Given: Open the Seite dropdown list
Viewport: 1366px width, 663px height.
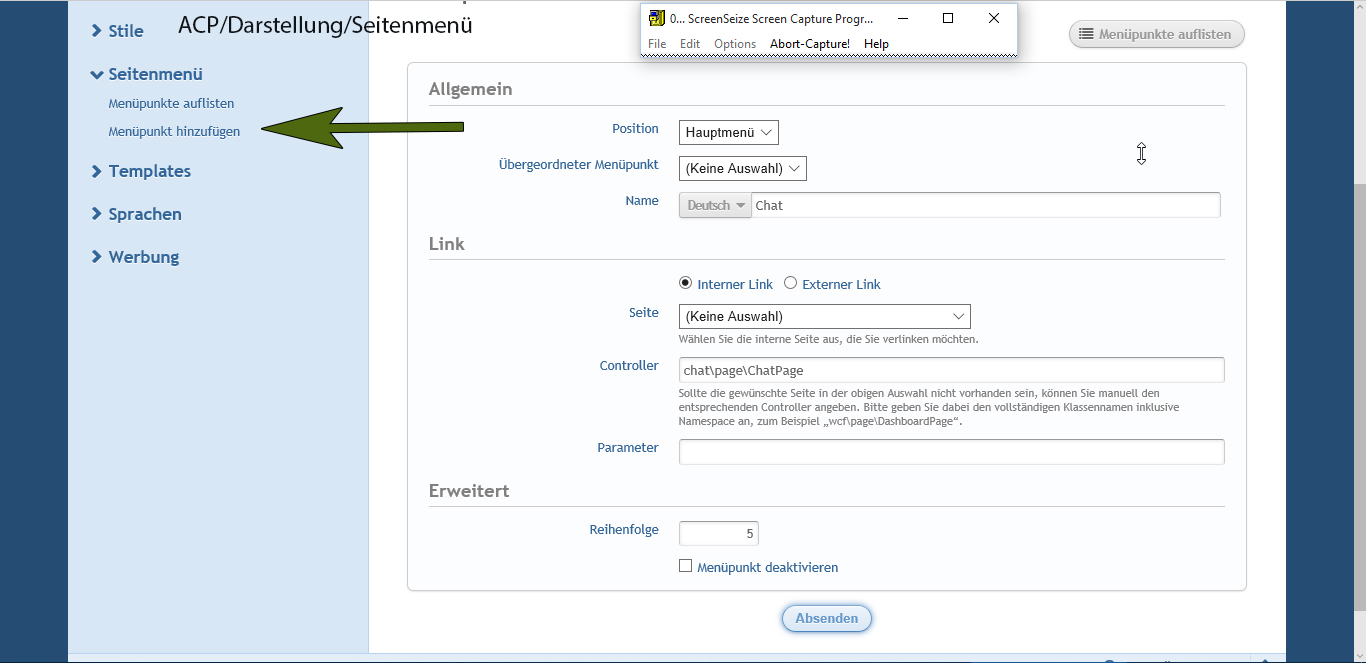Looking at the screenshot, I should pyautogui.click(x=824, y=317).
